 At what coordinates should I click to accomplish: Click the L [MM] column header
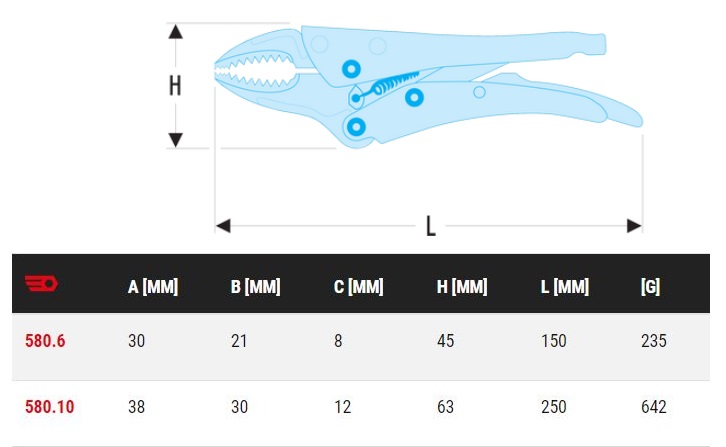(x=565, y=287)
